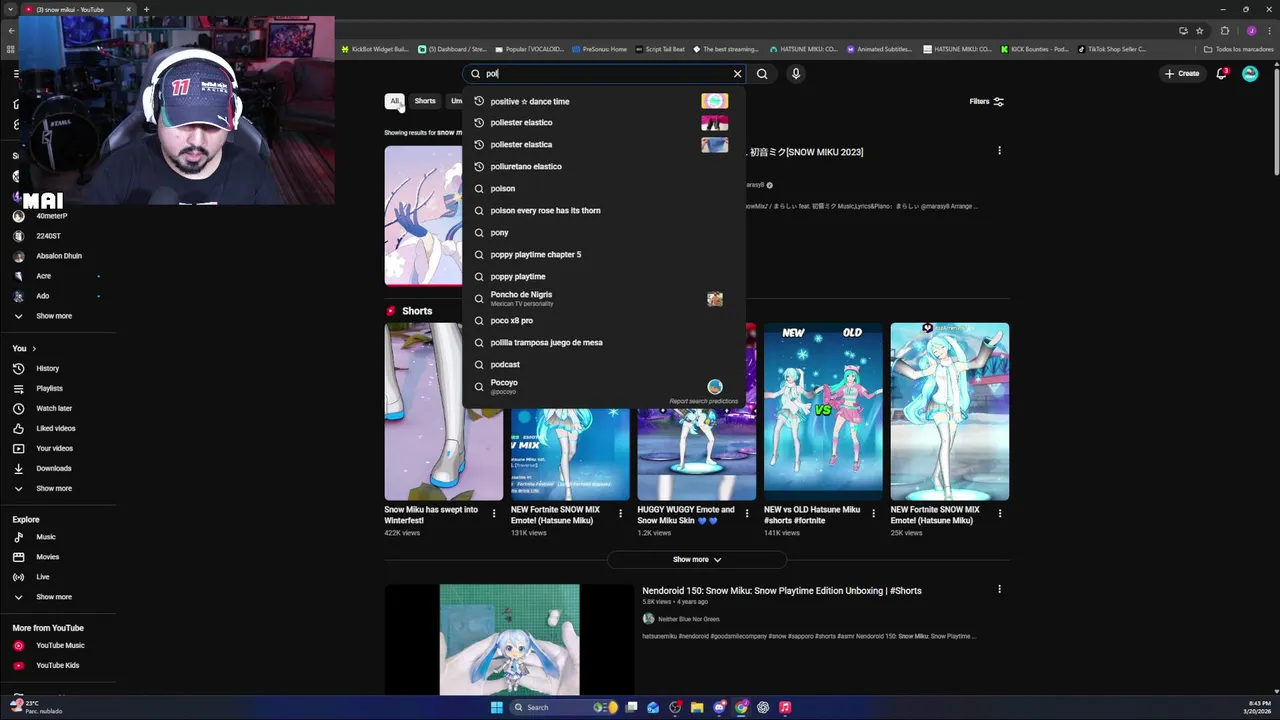Open the 'Todos los marcadores' bookmarks folder

point(1239,49)
